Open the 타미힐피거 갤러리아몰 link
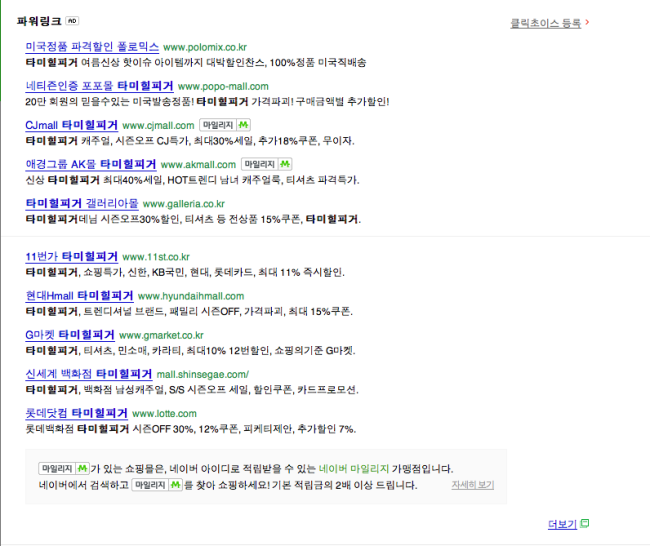 coord(82,203)
